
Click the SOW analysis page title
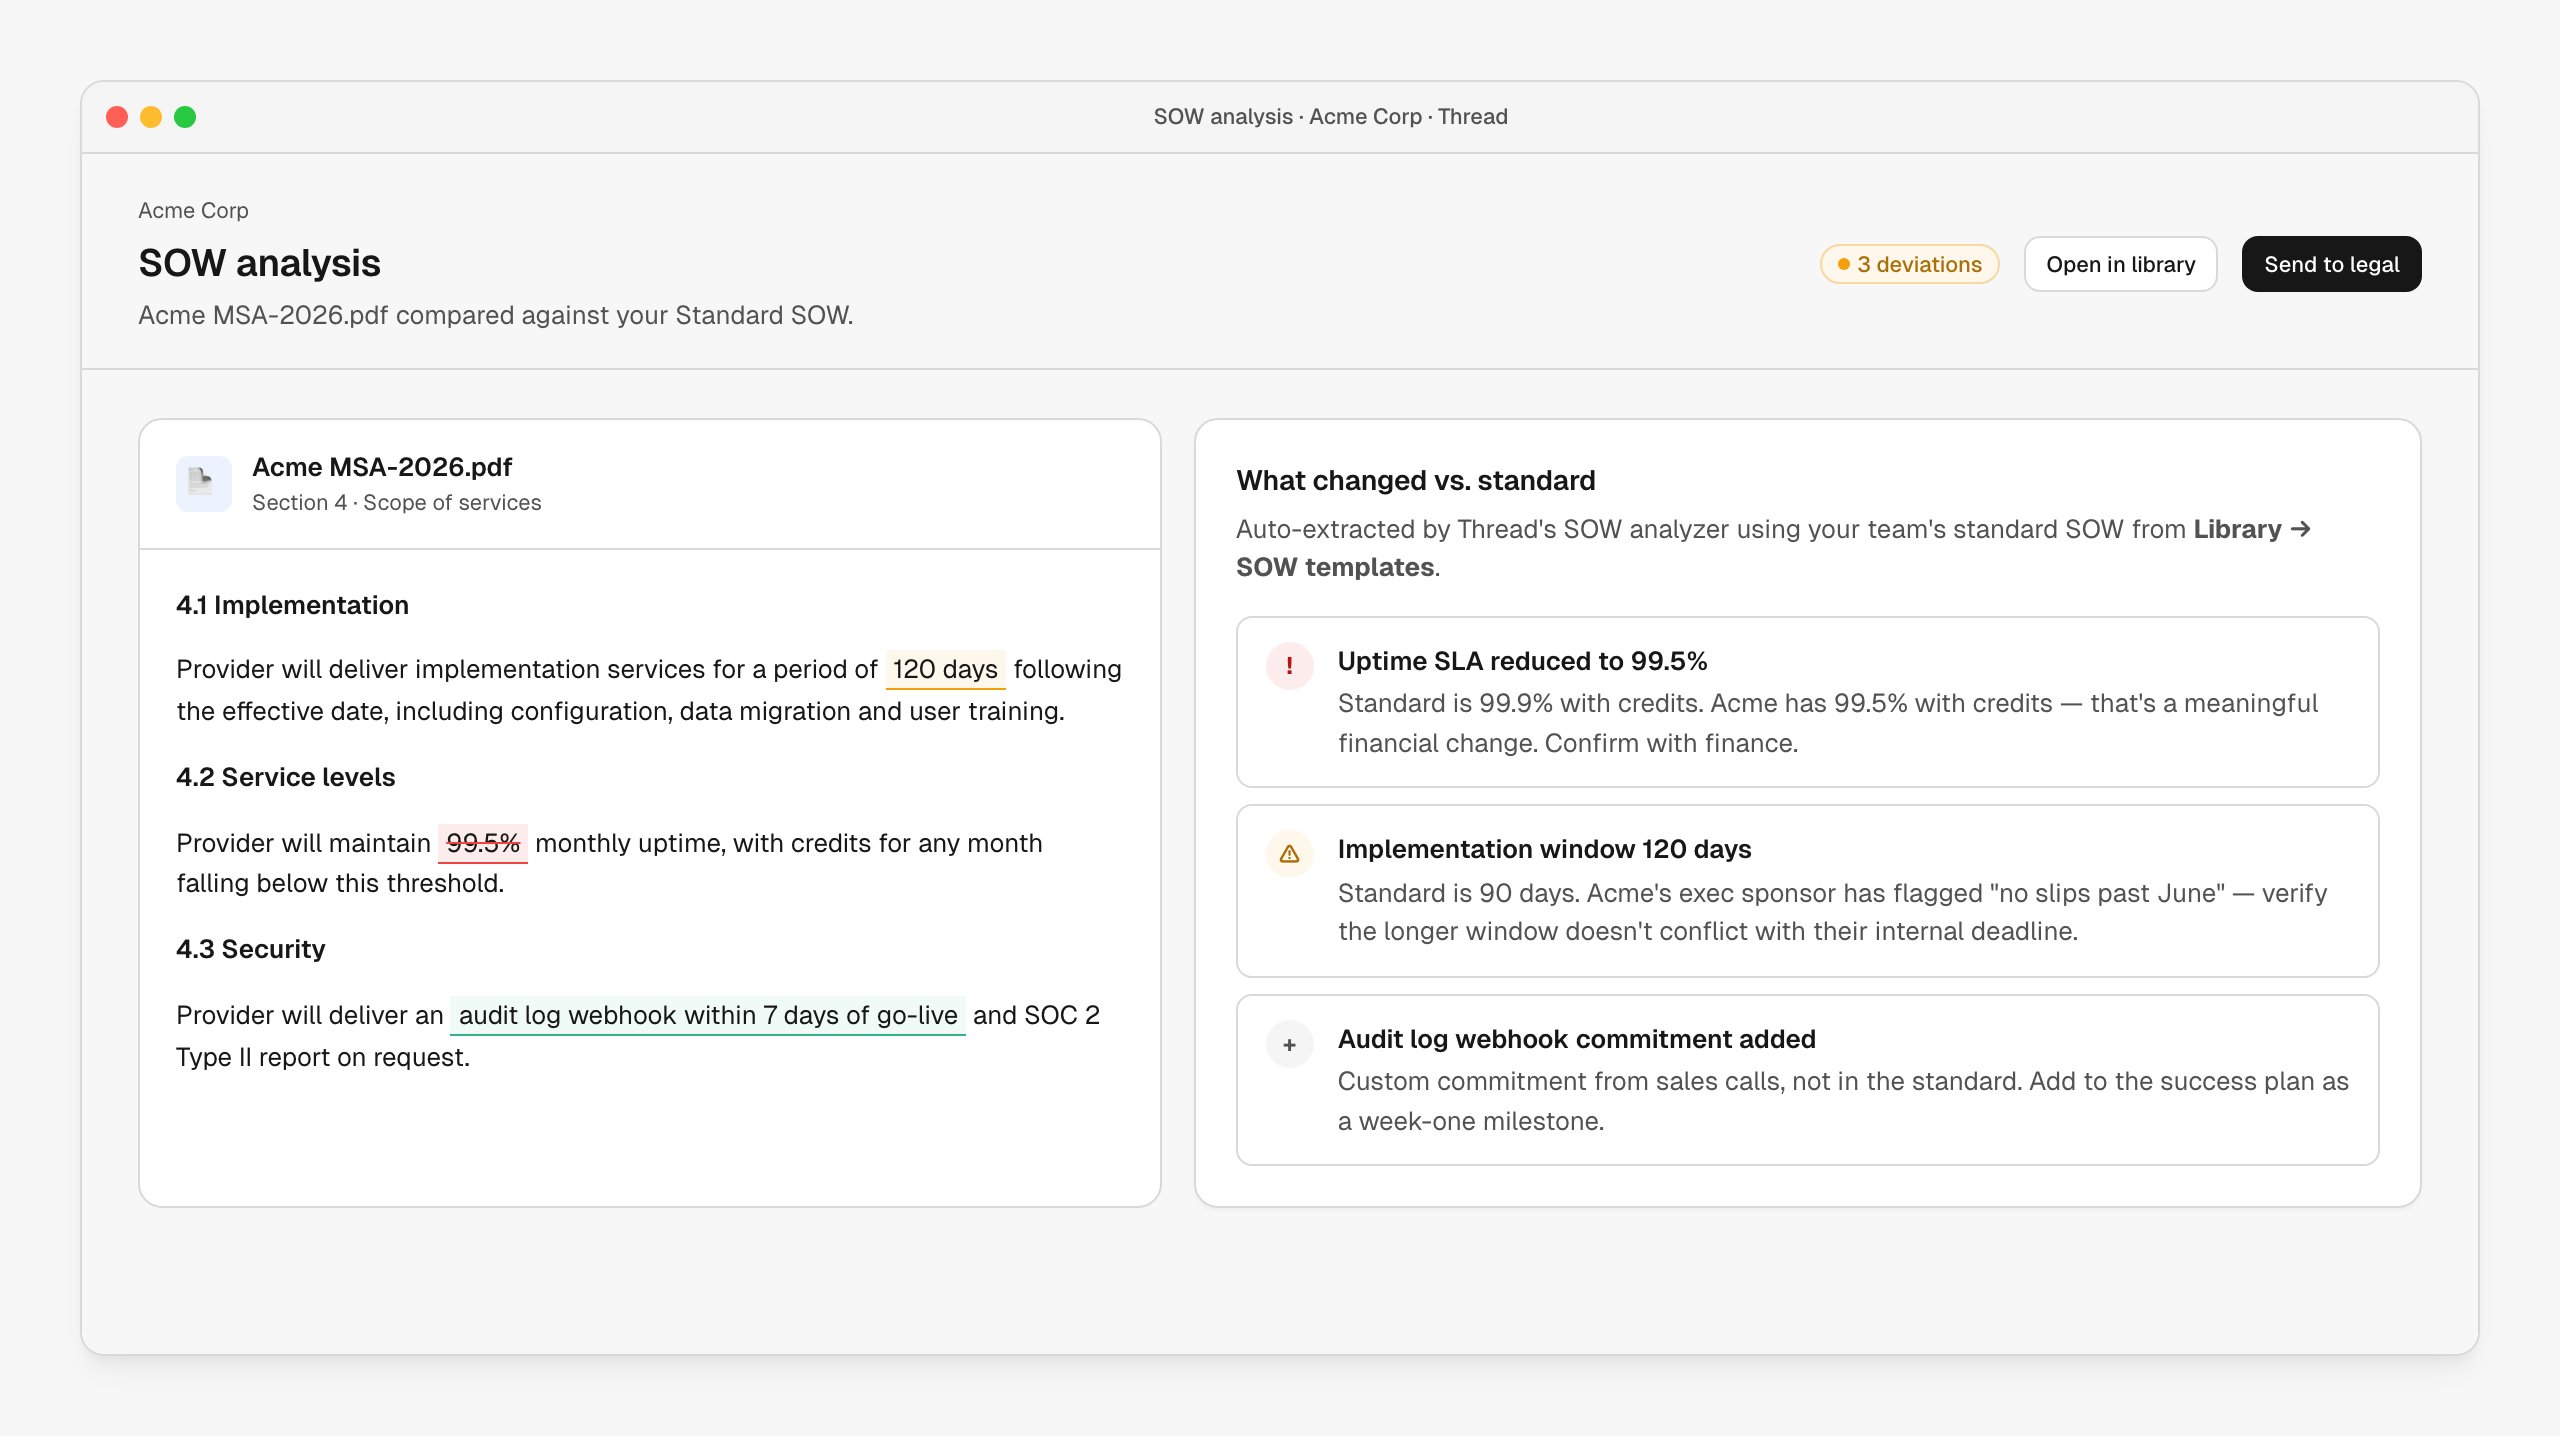(x=259, y=263)
